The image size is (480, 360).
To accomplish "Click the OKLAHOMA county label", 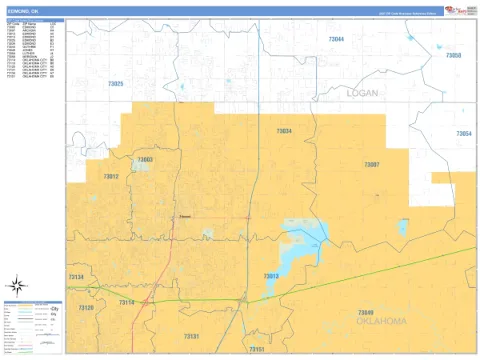I will pos(381,321).
